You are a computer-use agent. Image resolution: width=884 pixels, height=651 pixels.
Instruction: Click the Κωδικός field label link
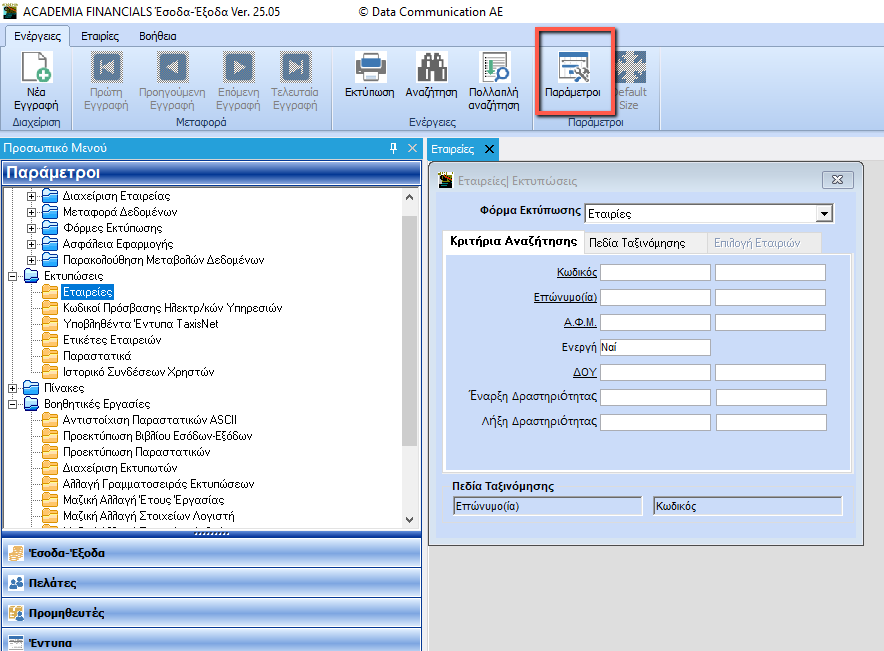577,272
